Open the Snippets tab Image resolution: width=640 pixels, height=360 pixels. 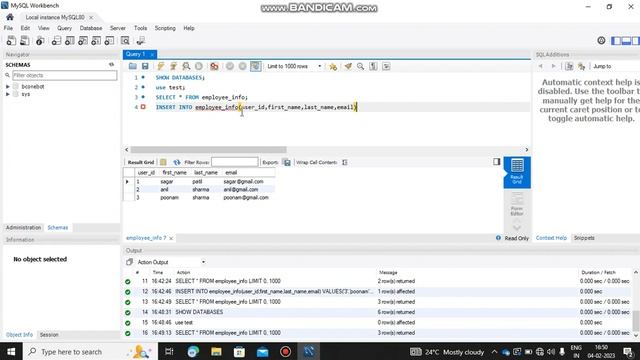584,238
